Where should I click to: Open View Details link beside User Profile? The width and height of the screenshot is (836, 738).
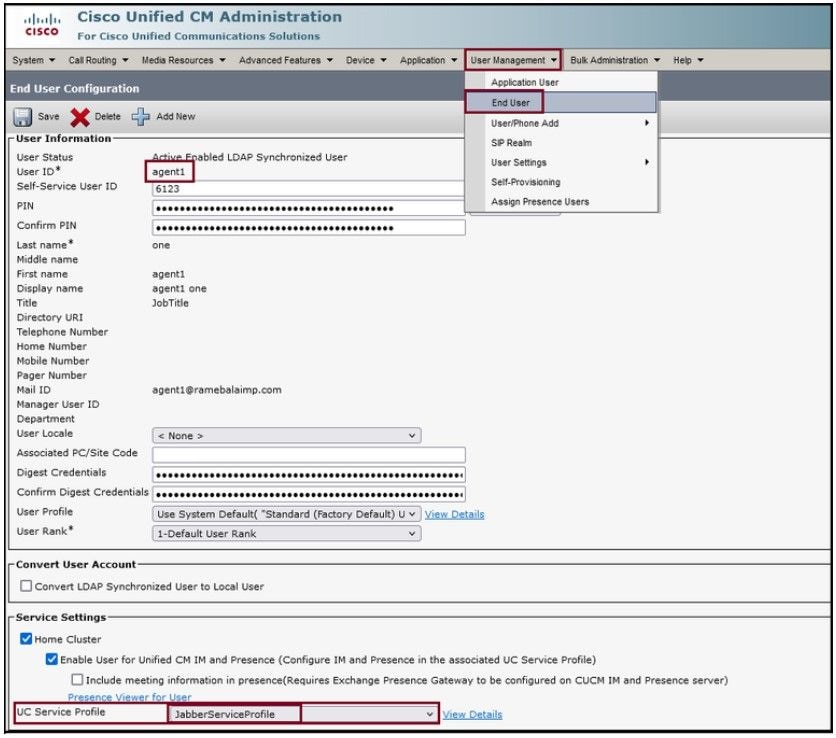point(454,515)
